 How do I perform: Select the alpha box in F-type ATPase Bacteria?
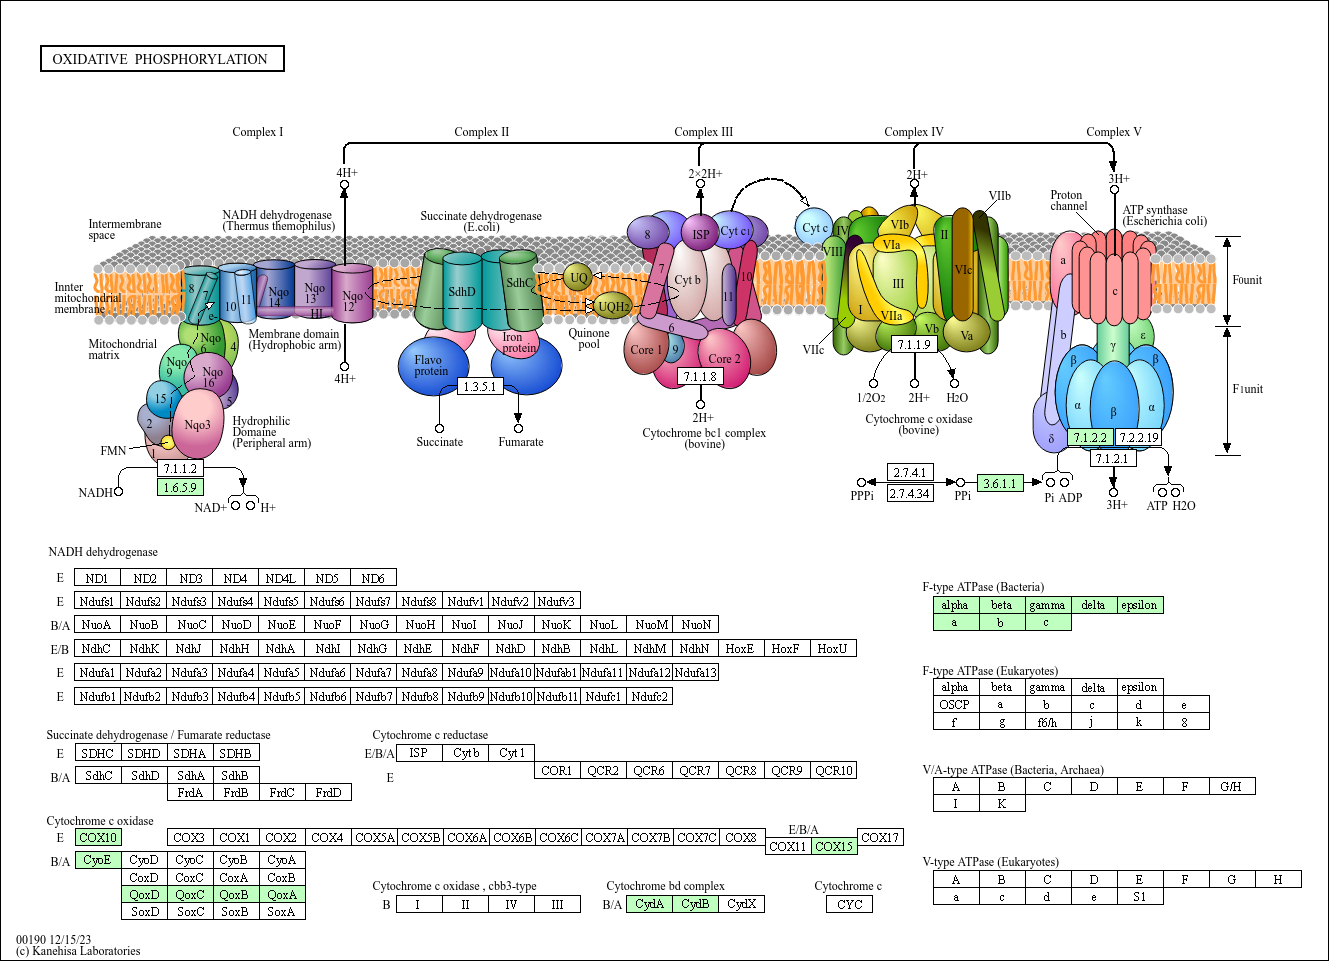point(955,605)
